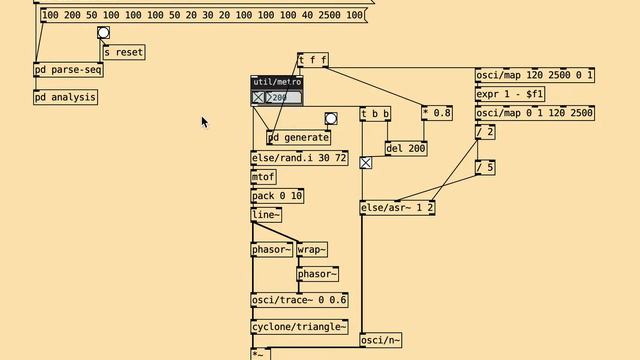Open the pd parse-seq subpatch object
The width and height of the screenshot is (640, 360).
pyautogui.click(x=68, y=70)
